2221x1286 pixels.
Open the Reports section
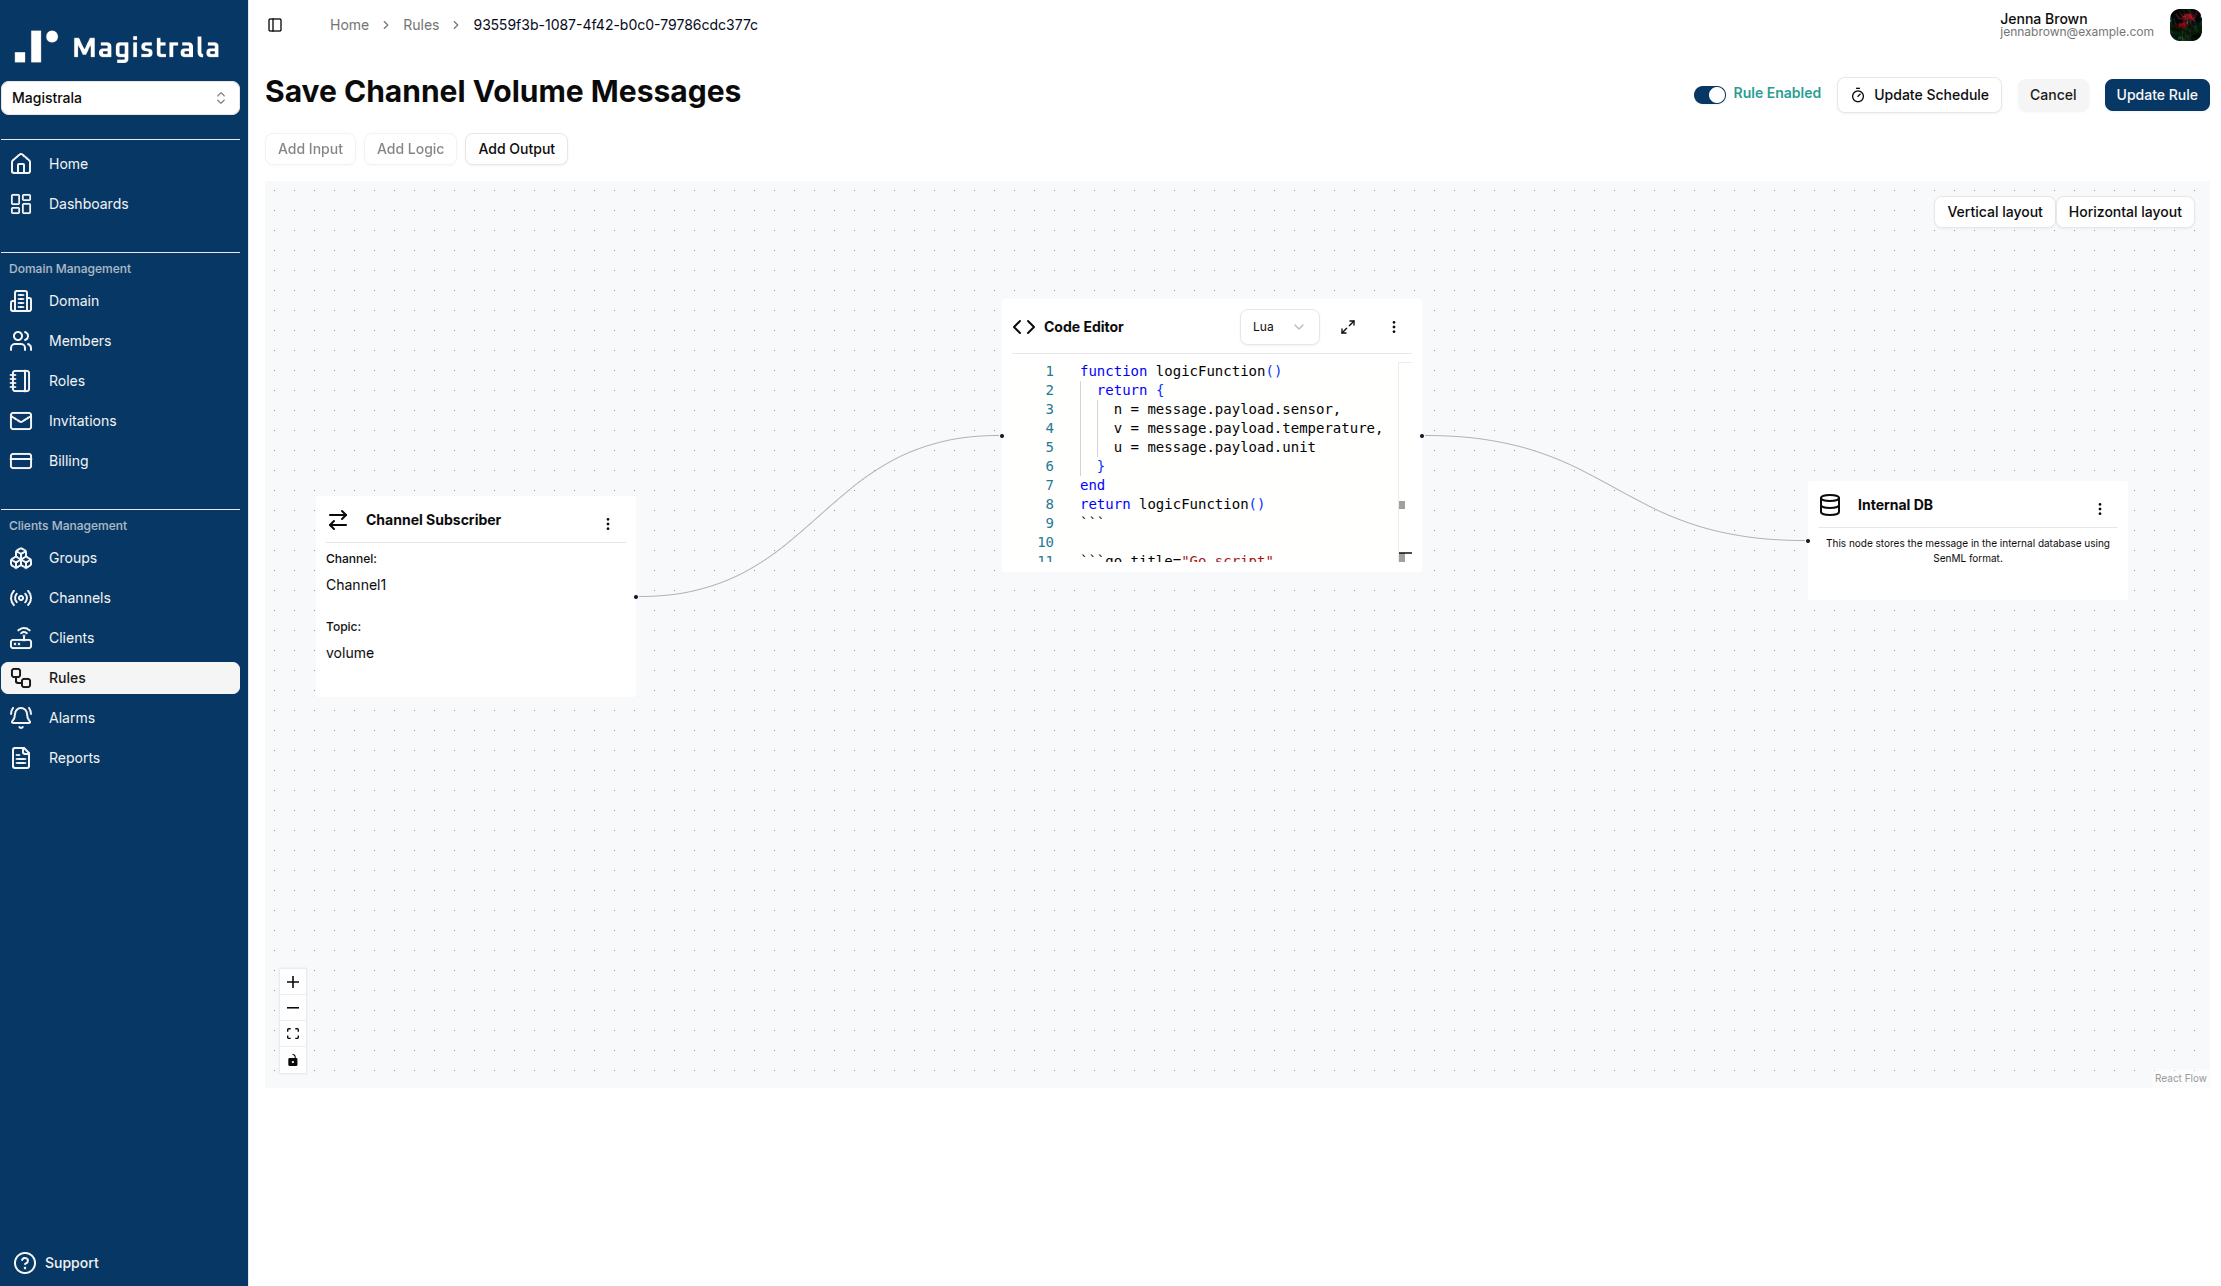click(x=74, y=757)
